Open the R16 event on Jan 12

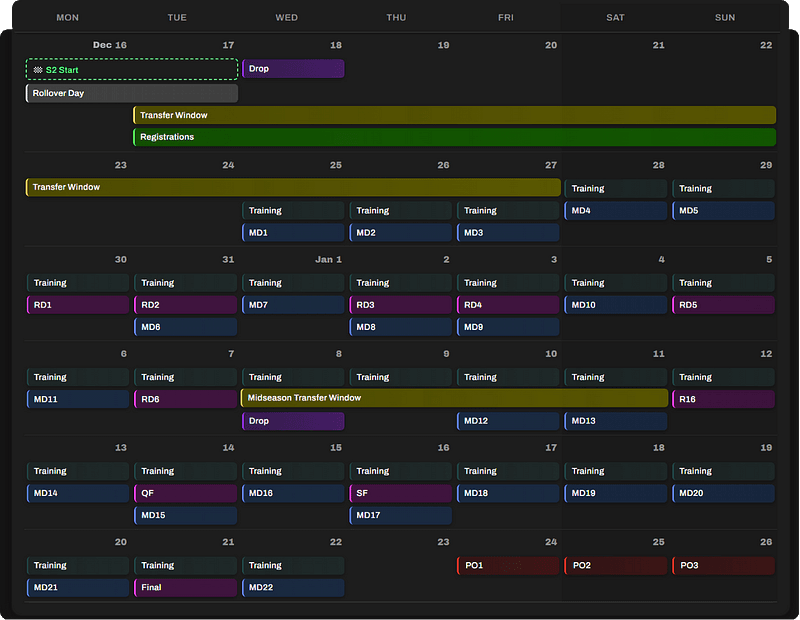(723, 399)
